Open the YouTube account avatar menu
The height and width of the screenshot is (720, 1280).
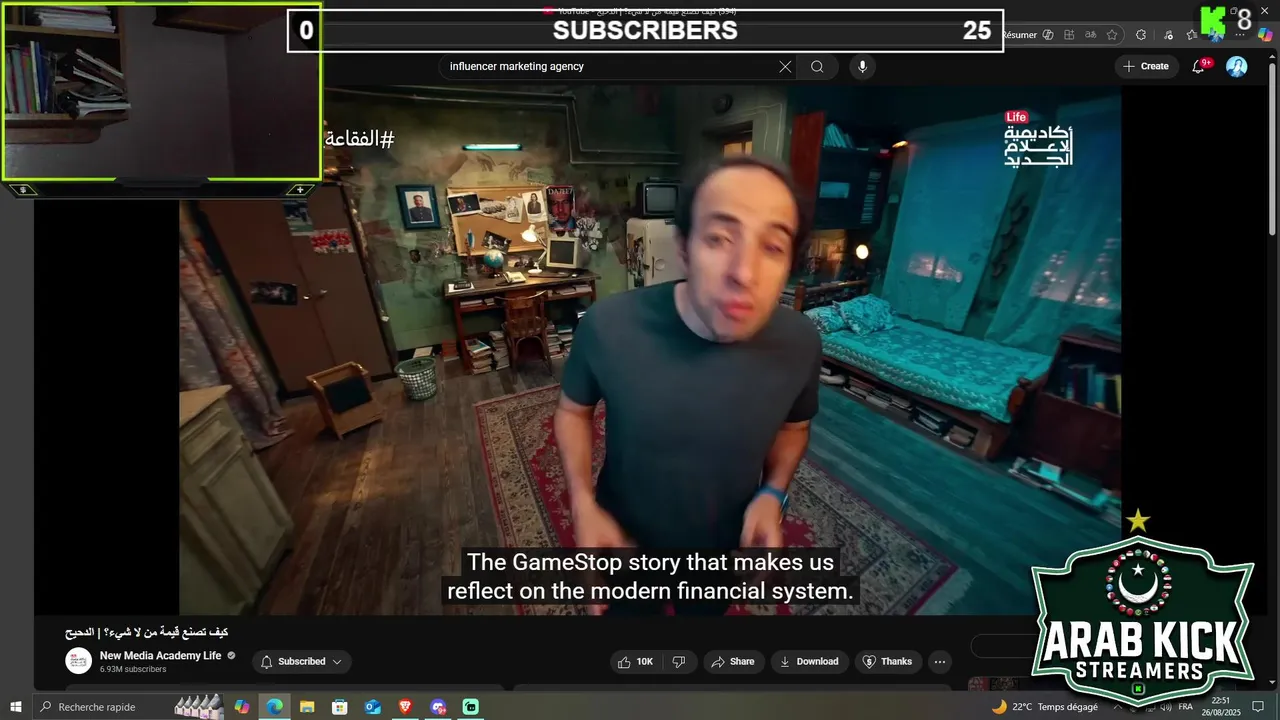click(1237, 66)
